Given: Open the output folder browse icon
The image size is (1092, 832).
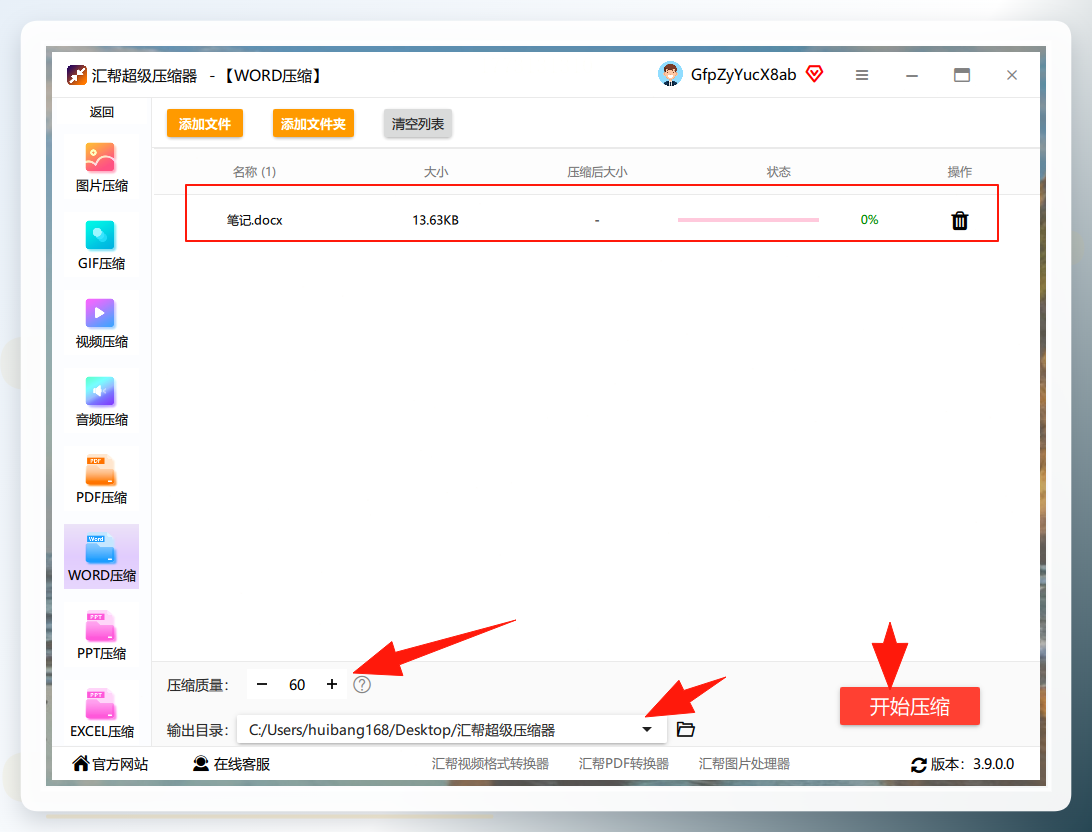Looking at the screenshot, I should tap(686, 729).
